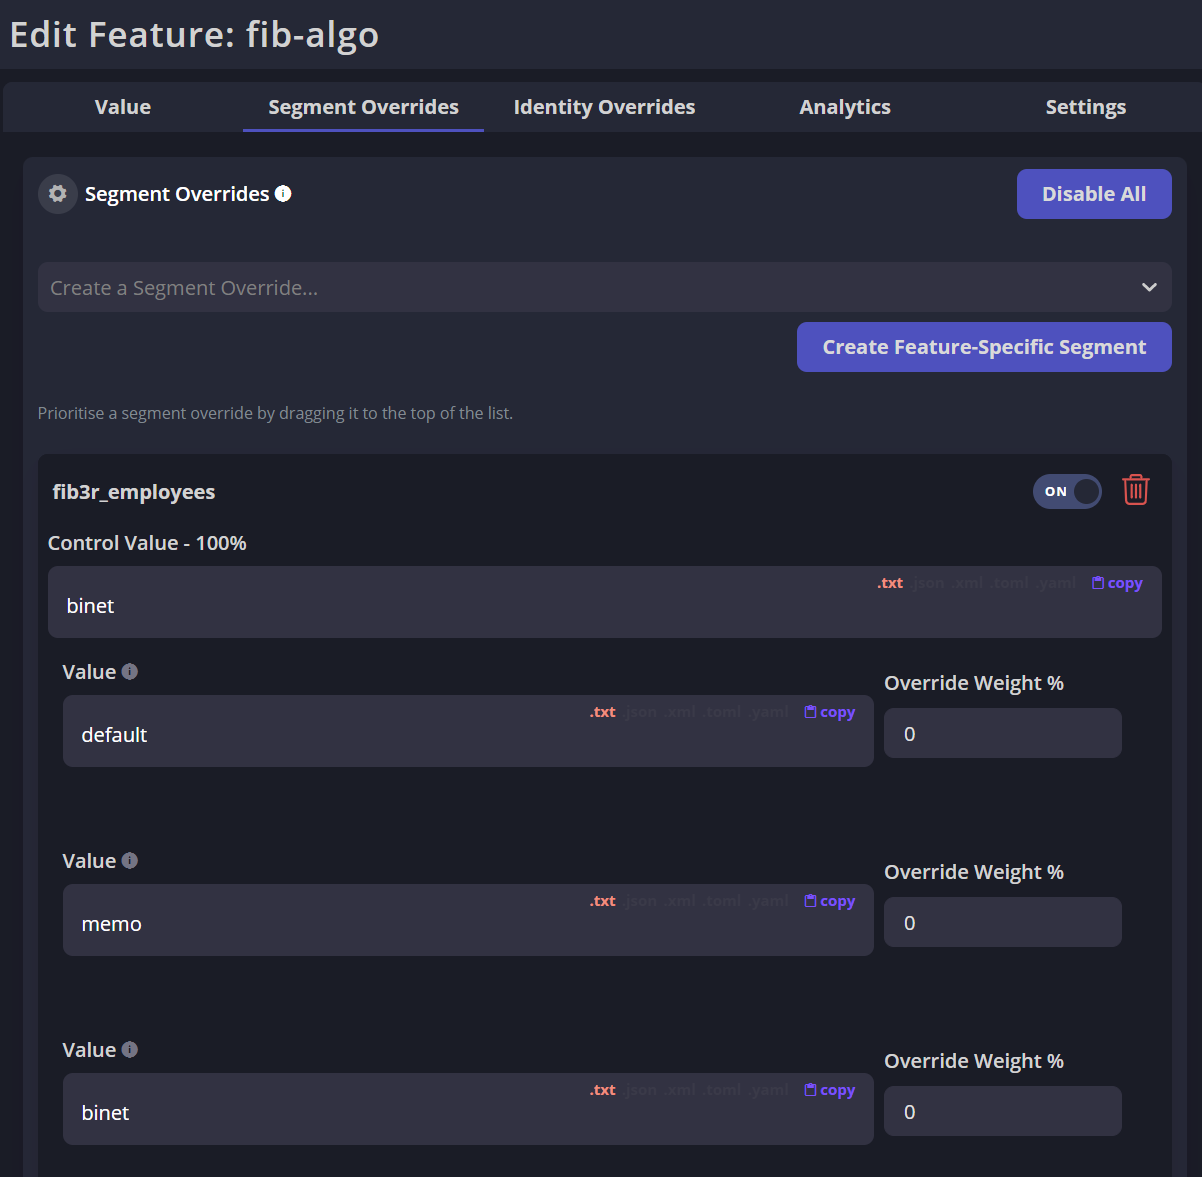Screen dimensions: 1202x1177
Task: Click info icon next to first Value label
Action: [130, 672]
